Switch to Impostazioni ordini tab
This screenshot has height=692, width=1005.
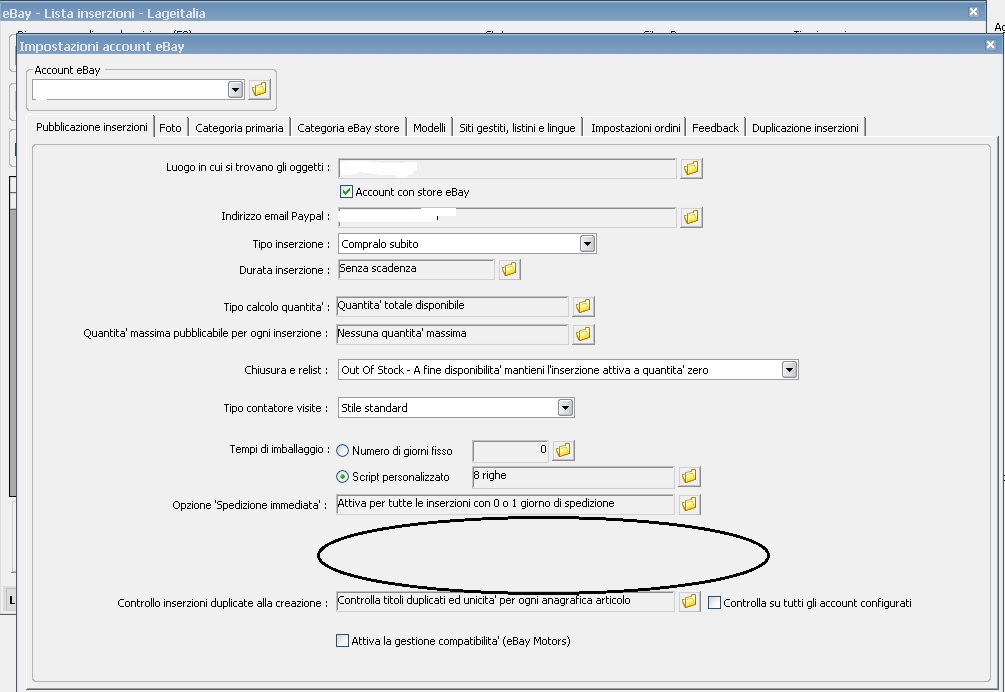click(x=635, y=128)
